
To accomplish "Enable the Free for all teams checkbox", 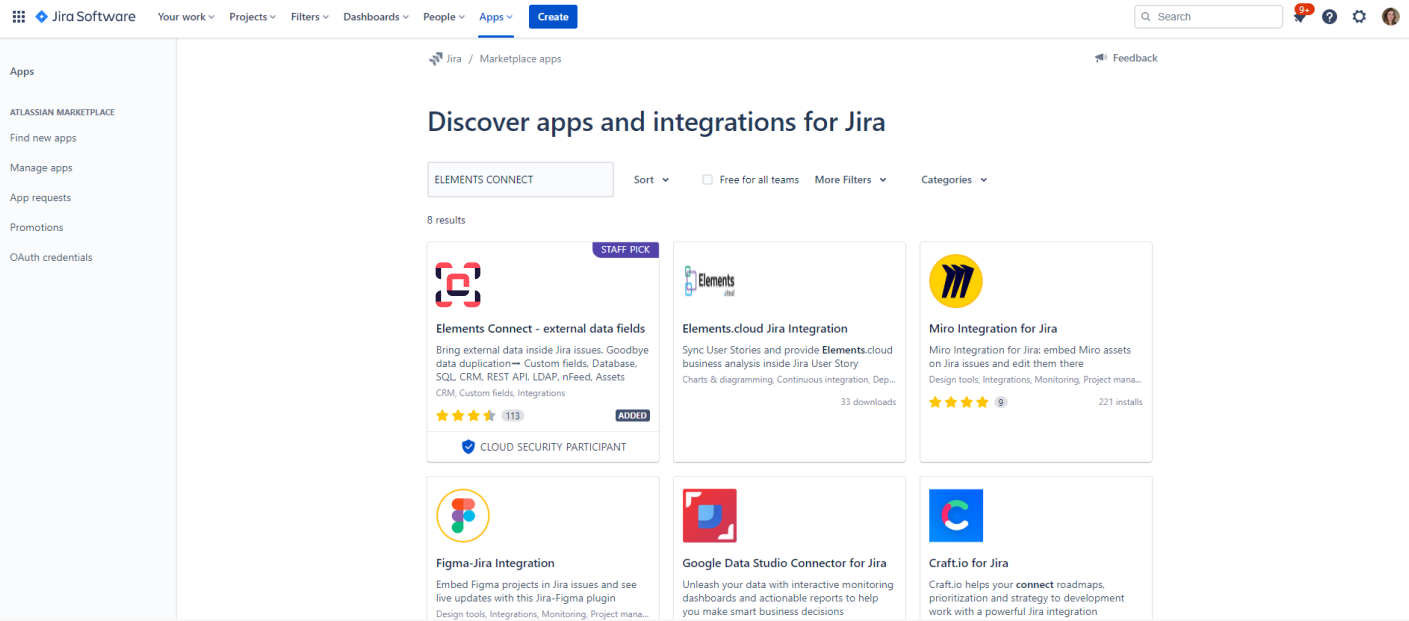I will 707,180.
